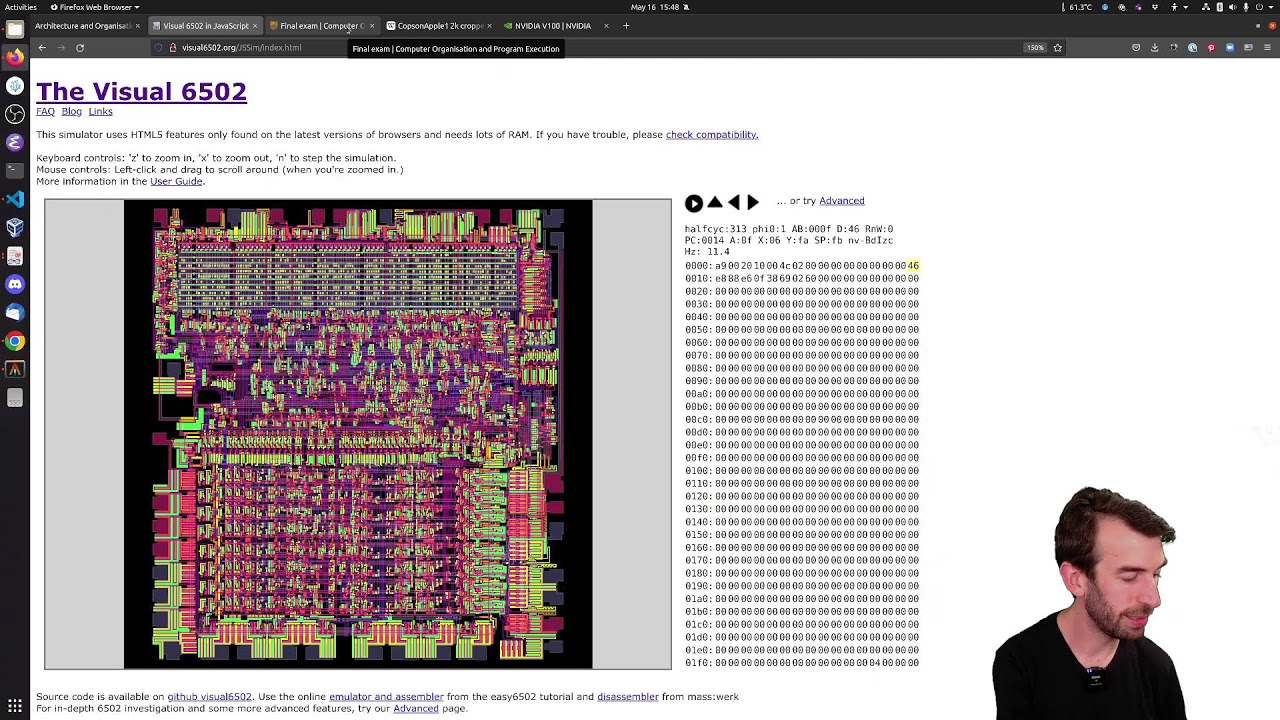The width and height of the screenshot is (1280, 720).
Task: Click the 61.3°C temperature indicator
Action: point(1078,7)
